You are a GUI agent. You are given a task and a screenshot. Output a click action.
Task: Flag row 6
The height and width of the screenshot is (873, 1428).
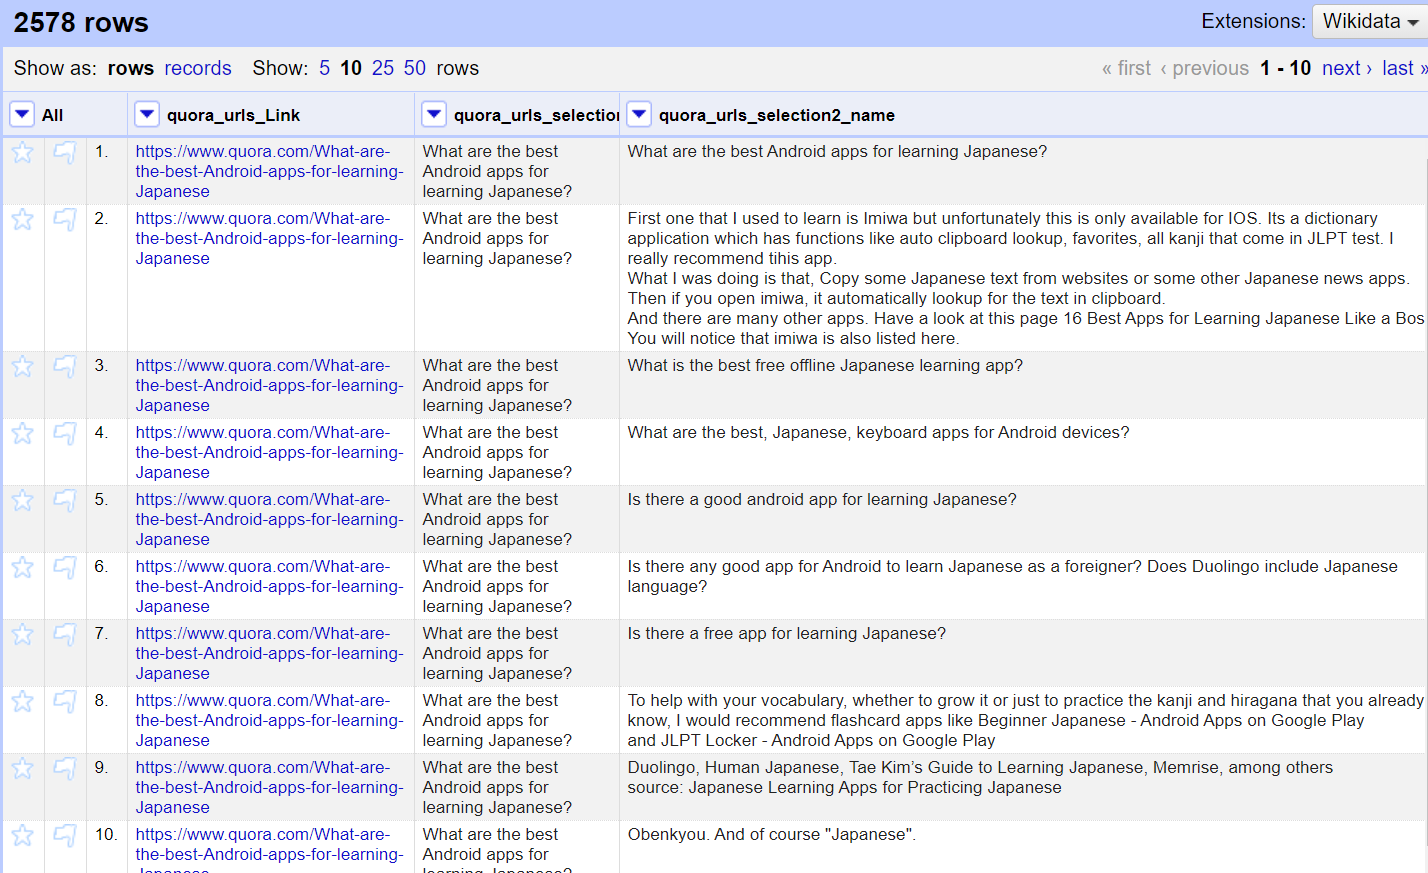65,568
